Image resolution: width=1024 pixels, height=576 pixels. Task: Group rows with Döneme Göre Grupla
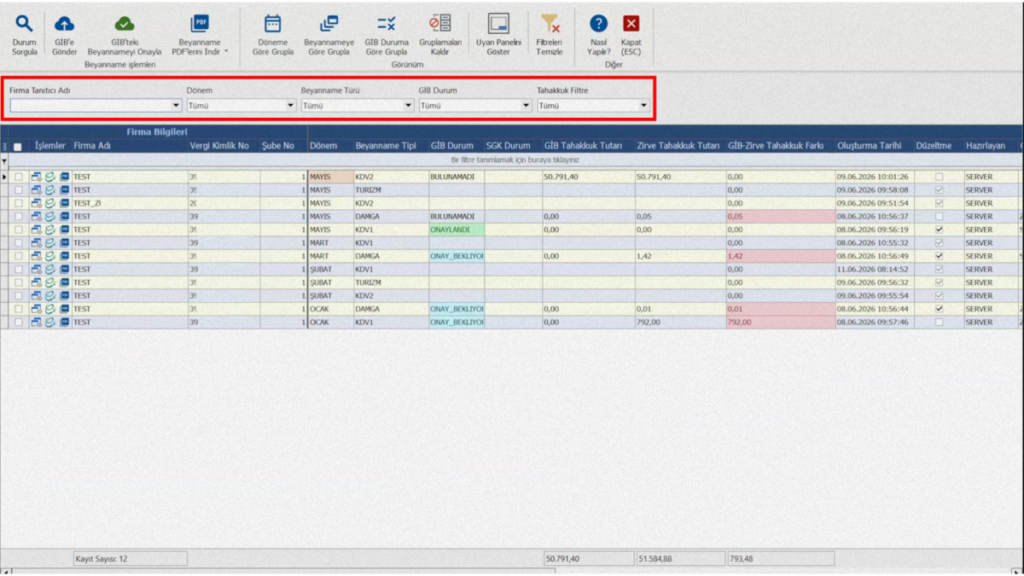[272, 24]
